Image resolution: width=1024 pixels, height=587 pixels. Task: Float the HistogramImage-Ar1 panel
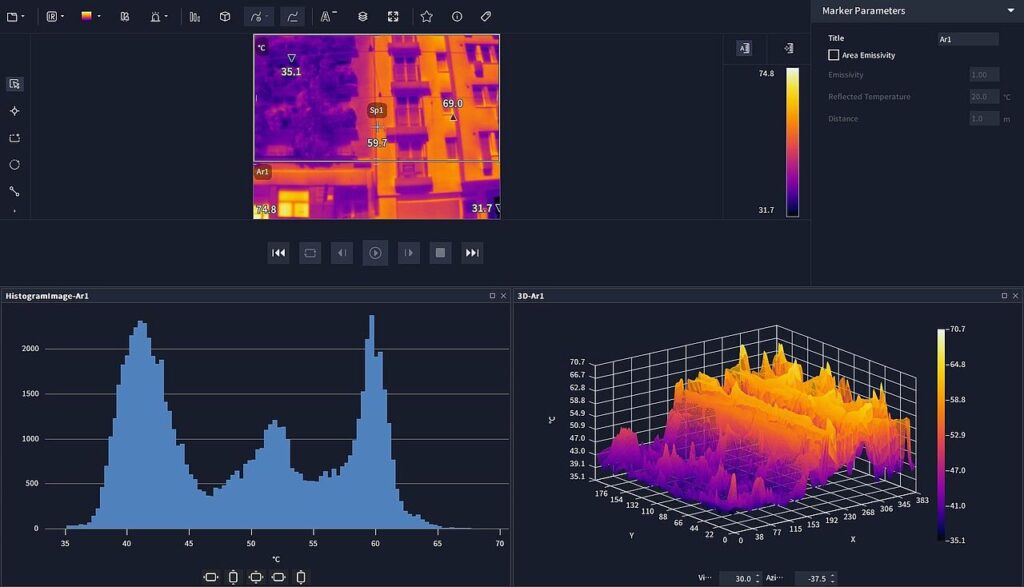(x=492, y=296)
